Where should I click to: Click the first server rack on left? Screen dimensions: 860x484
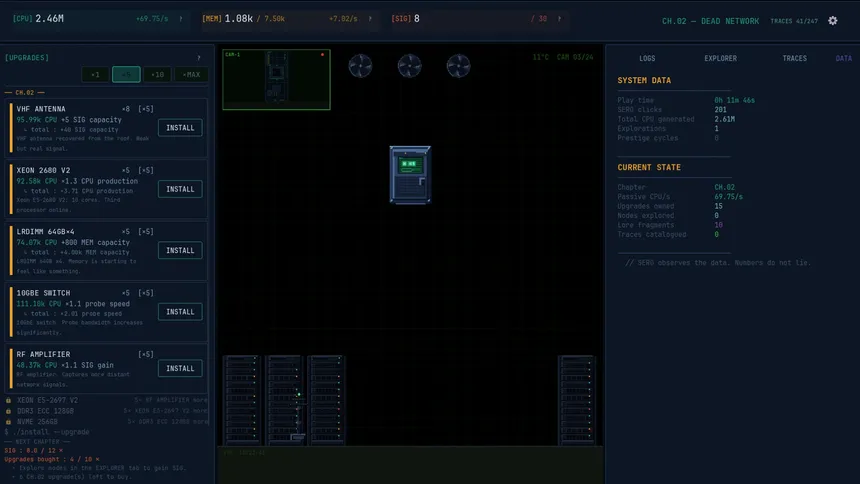point(242,401)
